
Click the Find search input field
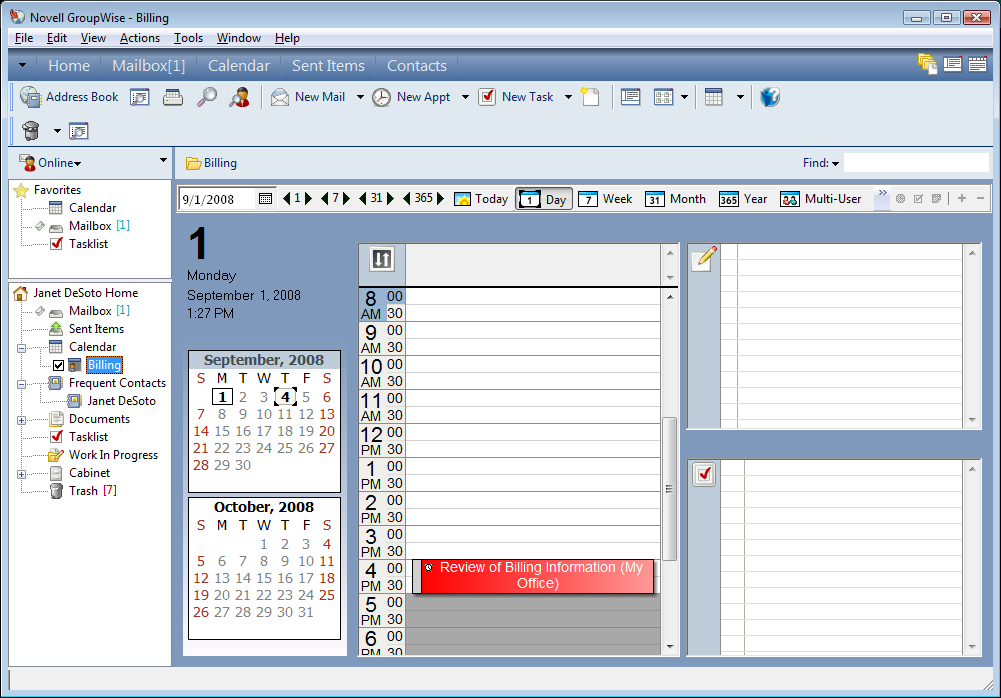[x=916, y=163]
